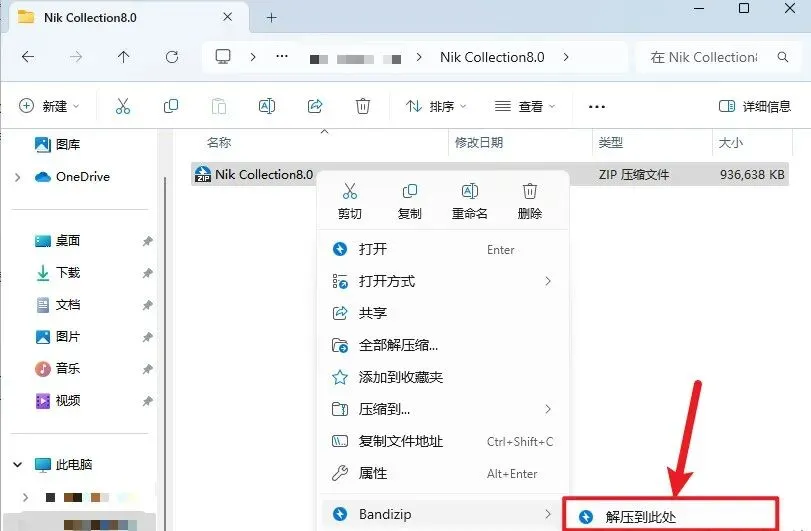Screen dimensions: 811x531
Task: Click the Share icon in the toolbar
Action: pyautogui.click(x=315, y=106)
